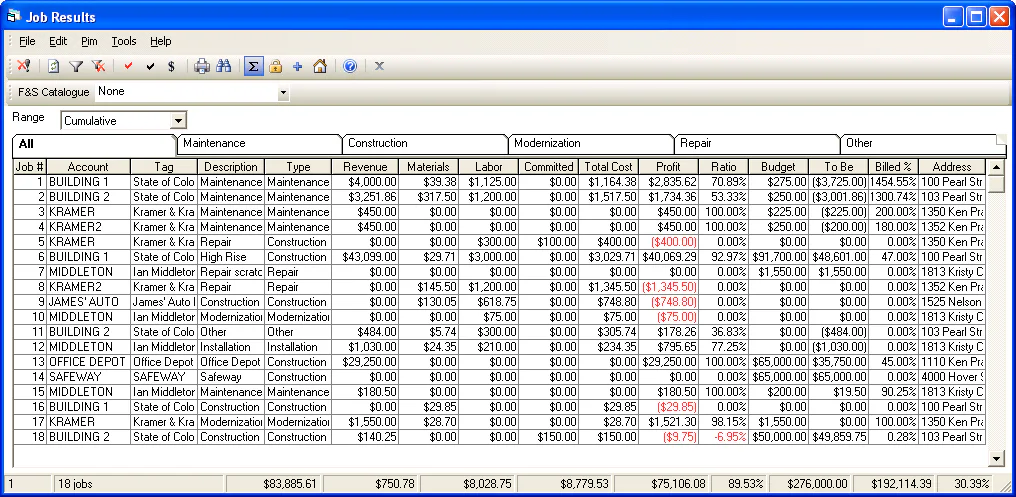Viewport: 1016px width, 497px height.
Task: Click the Job Results title bar app icon
Action: pyautogui.click(x=14, y=16)
